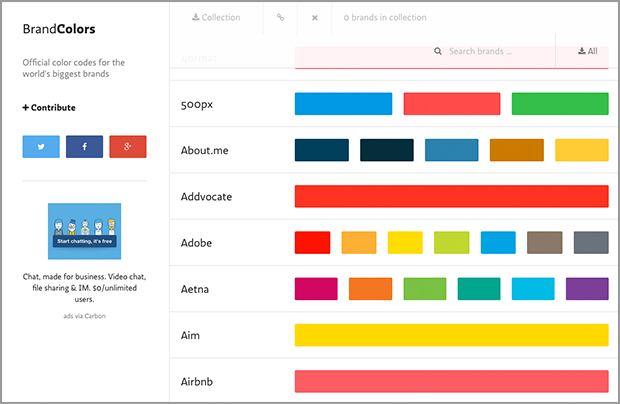This screenshot has width=620, height=404.
Task: Copy the Aim yellow color bar
Action: (x=452, y=335)
